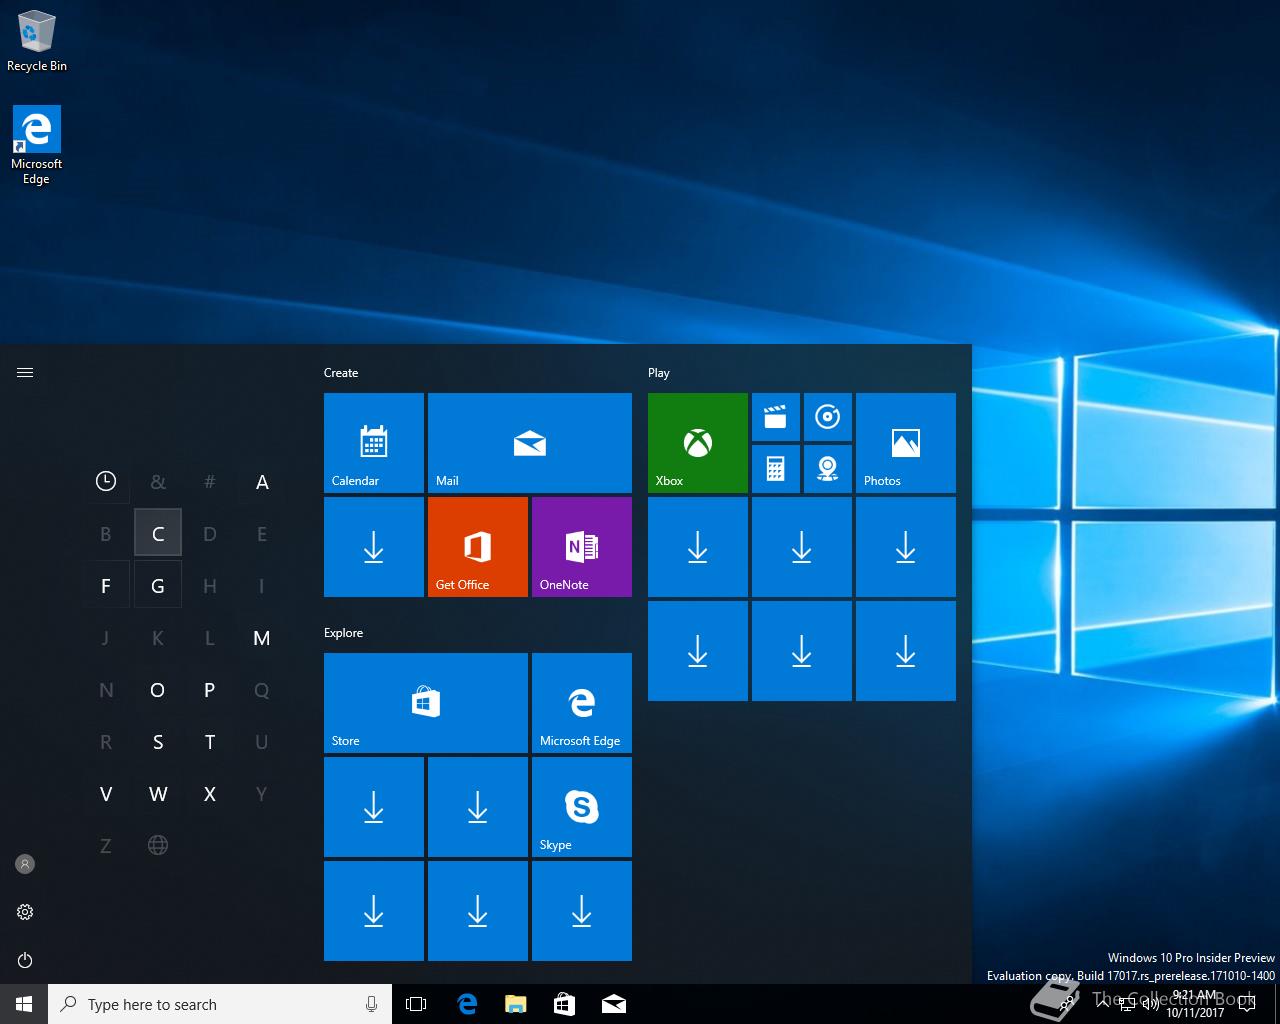This screenshot has width=1280, height=1024.
Task: Jump to letter V in app list
Action: pos(106,794)
